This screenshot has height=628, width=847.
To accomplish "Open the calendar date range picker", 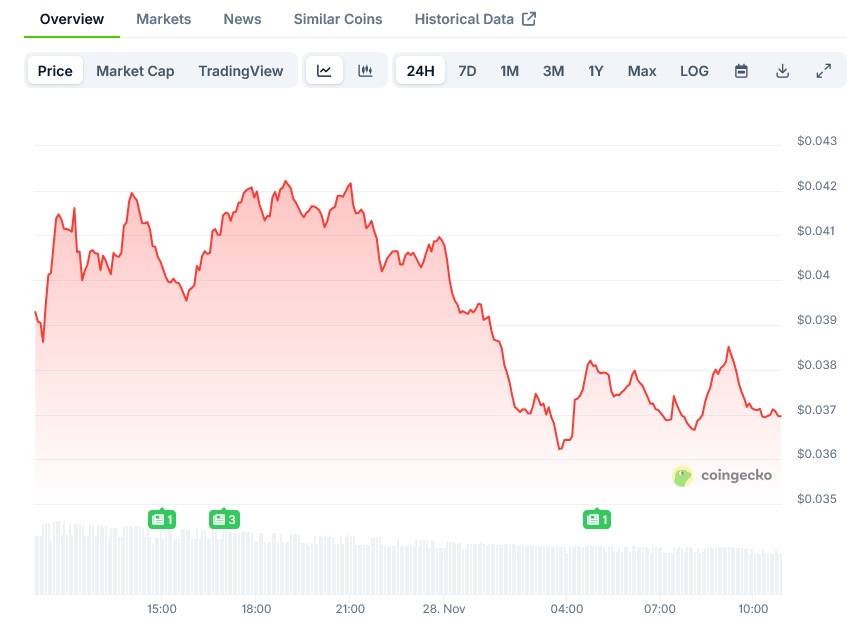I will pos(741,71).
